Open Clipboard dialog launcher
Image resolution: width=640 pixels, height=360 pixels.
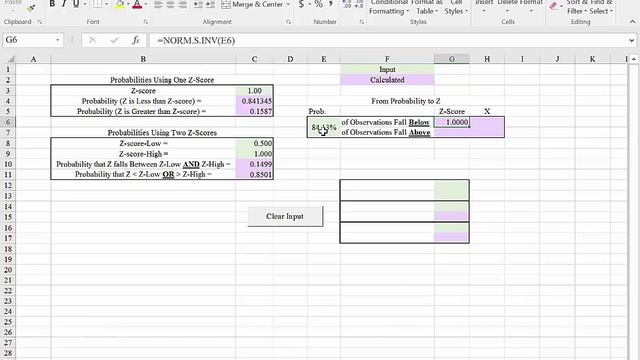tap(40, 22)
